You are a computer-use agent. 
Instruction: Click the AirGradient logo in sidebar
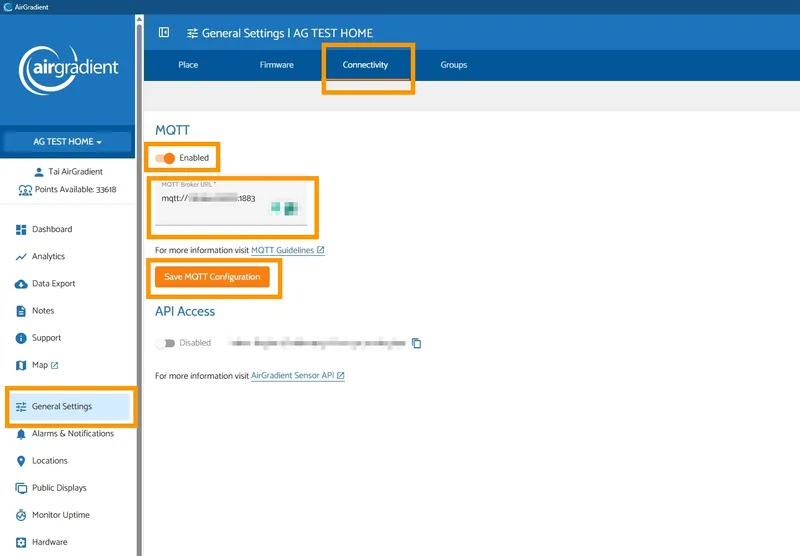tap(68, 70)
